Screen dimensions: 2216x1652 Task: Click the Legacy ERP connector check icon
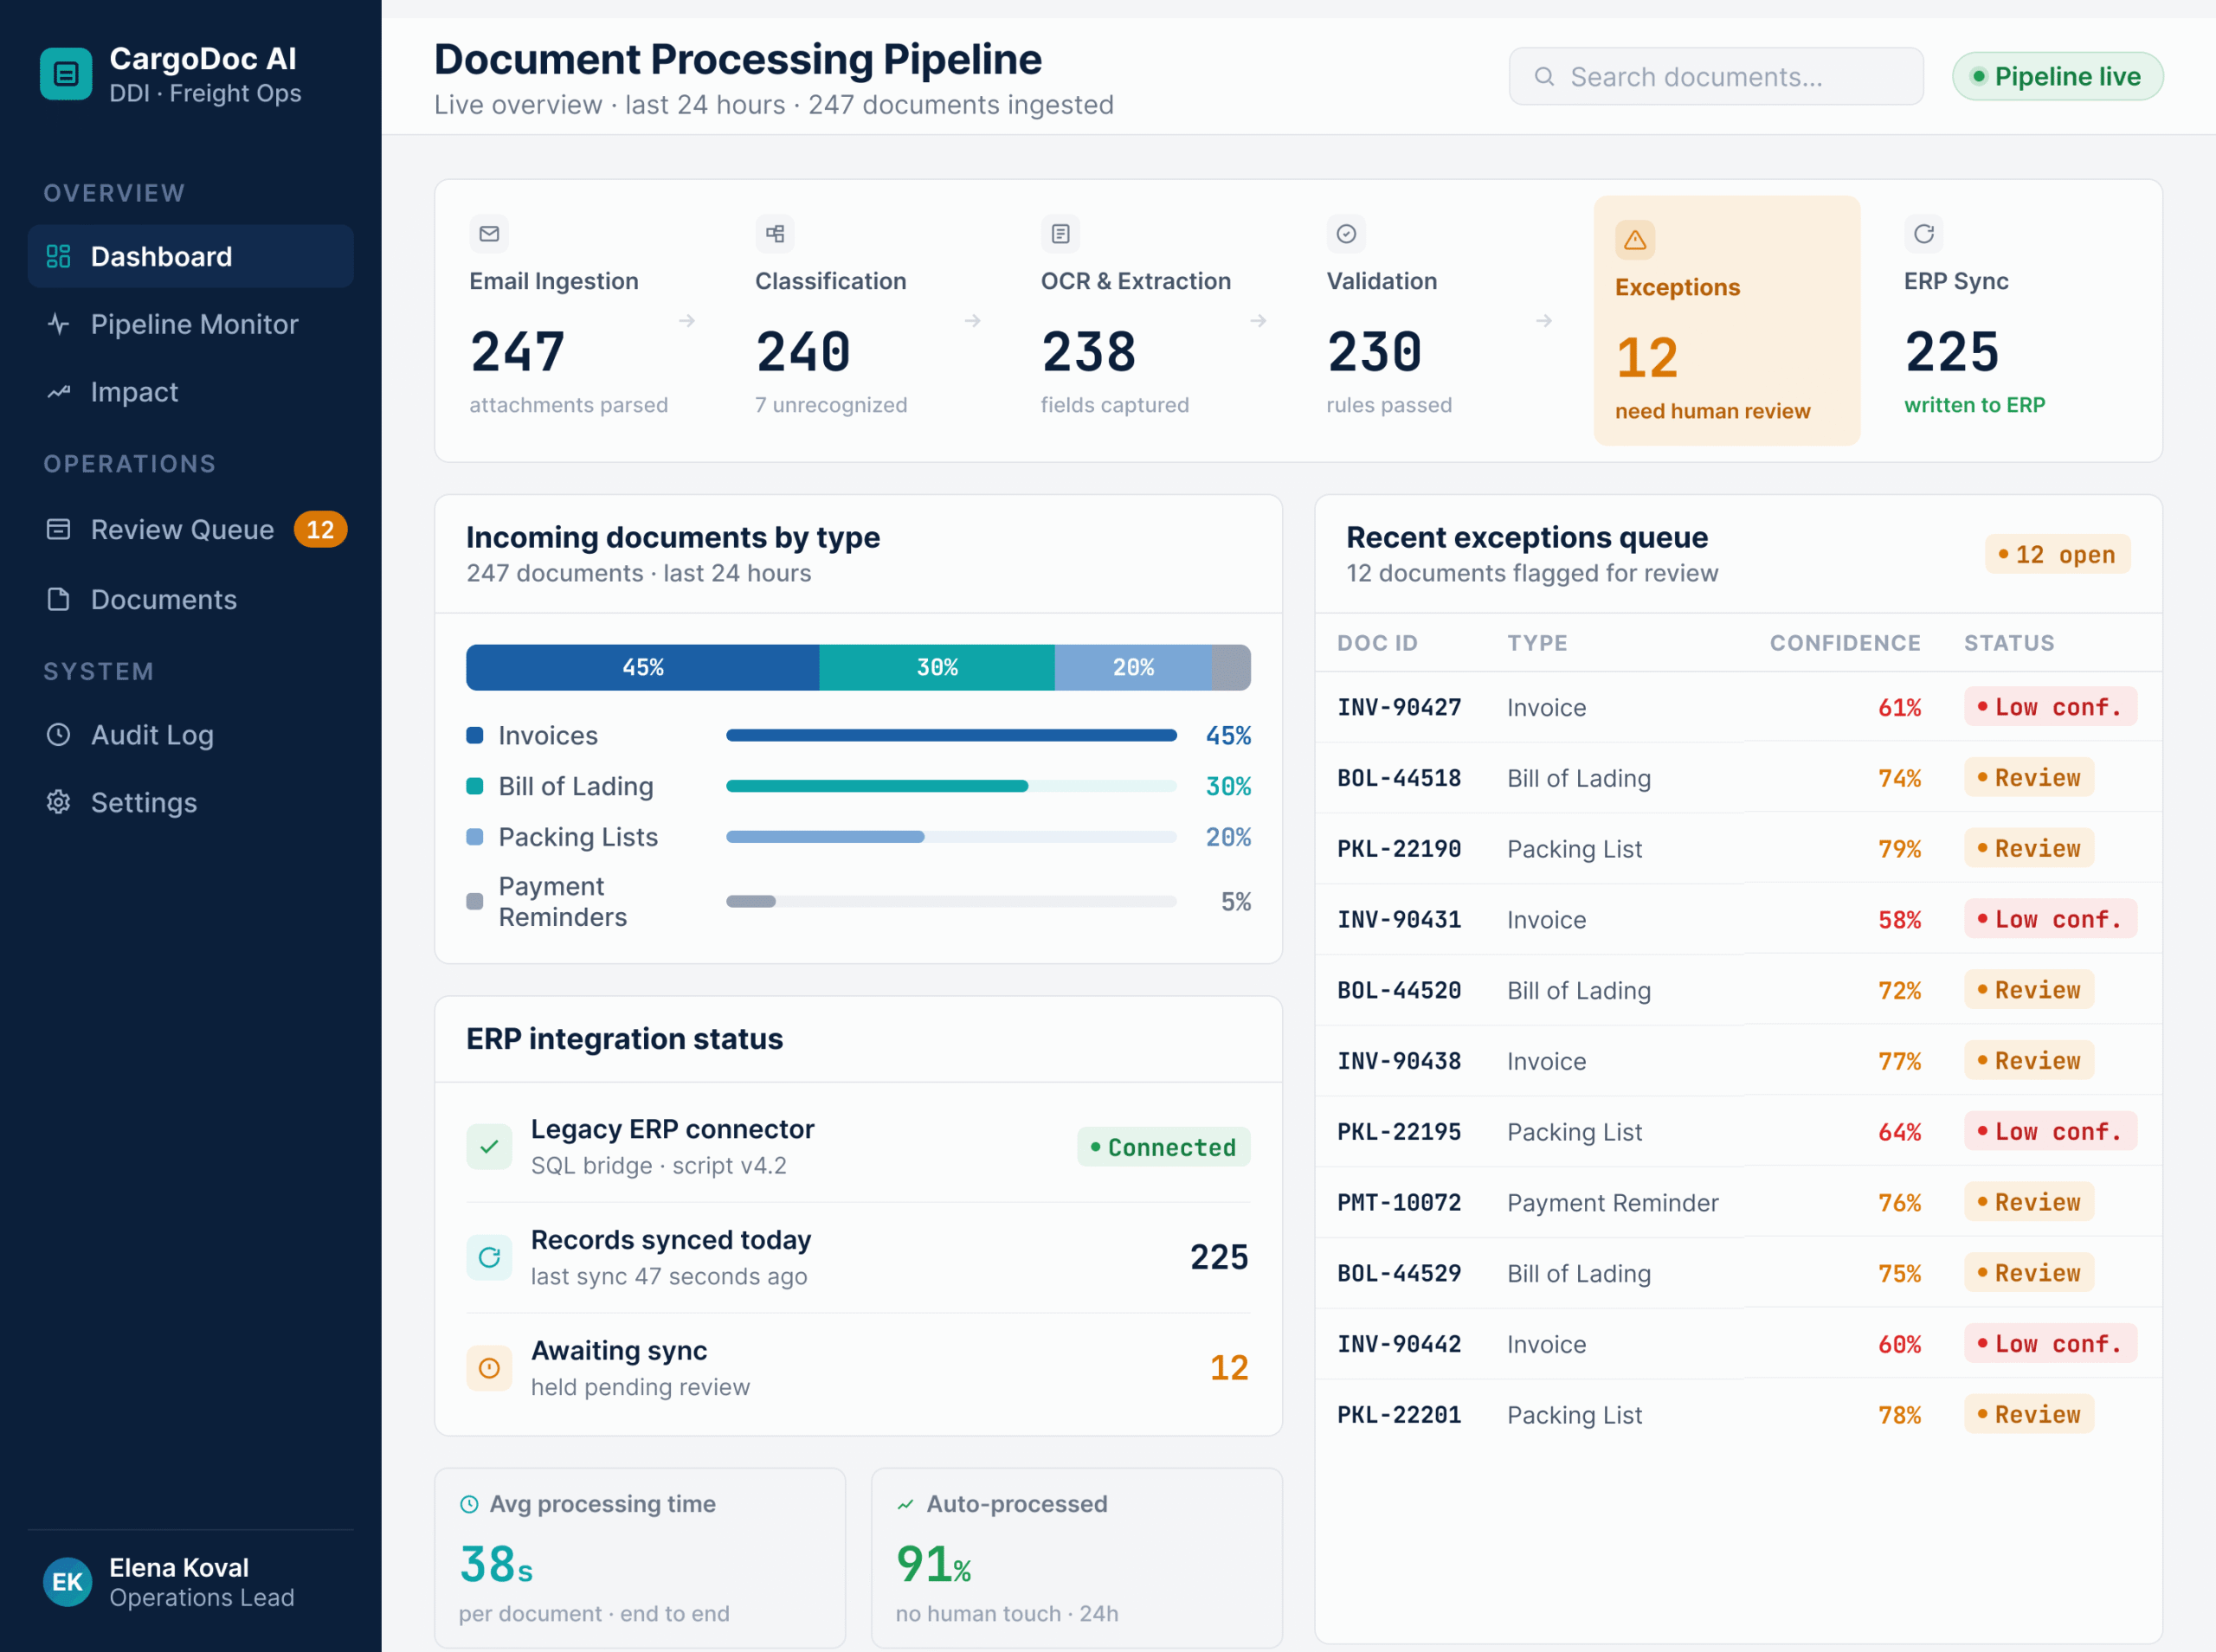click(489, 1147)
